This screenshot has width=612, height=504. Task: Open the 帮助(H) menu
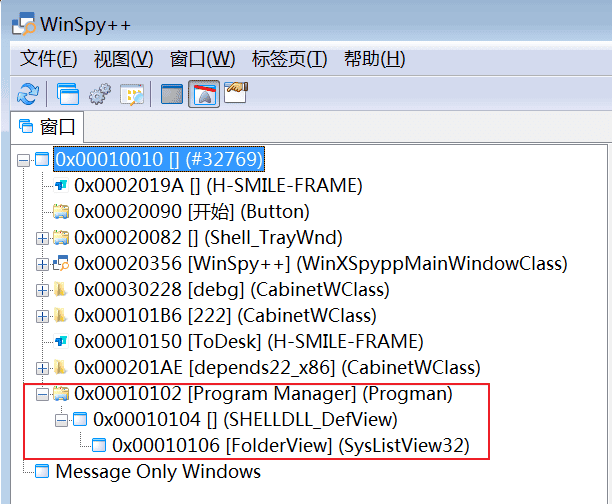click(374, 59)
